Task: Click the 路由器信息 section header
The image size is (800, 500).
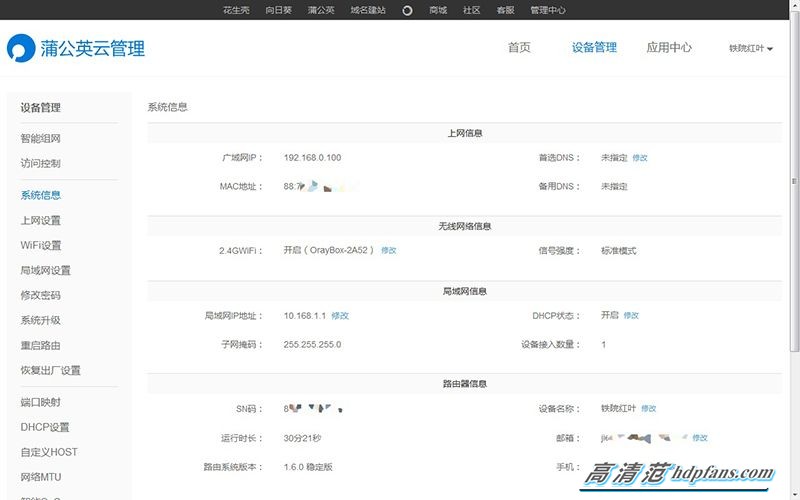Action: point(464,384)
